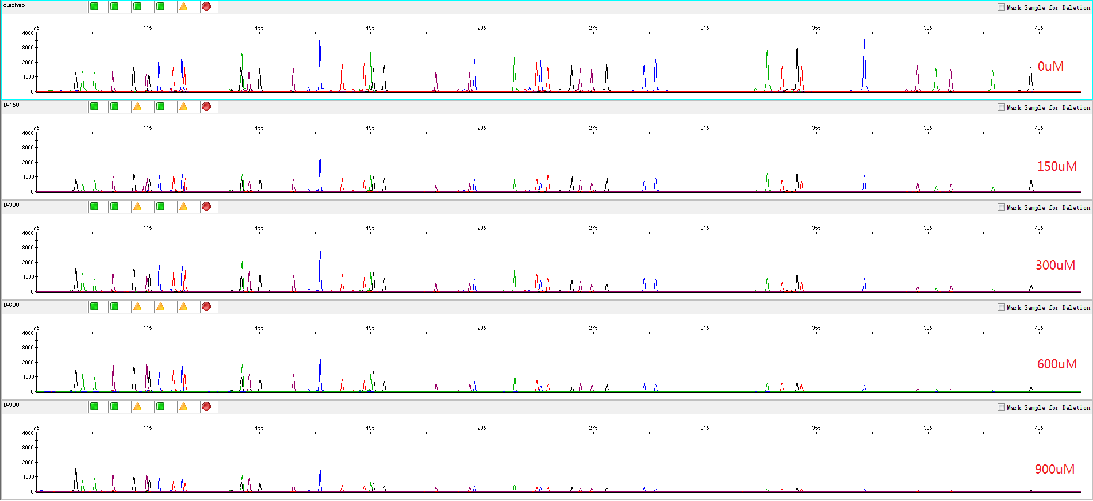Click second green square flag in 300uM panel header

coord(114,206)
